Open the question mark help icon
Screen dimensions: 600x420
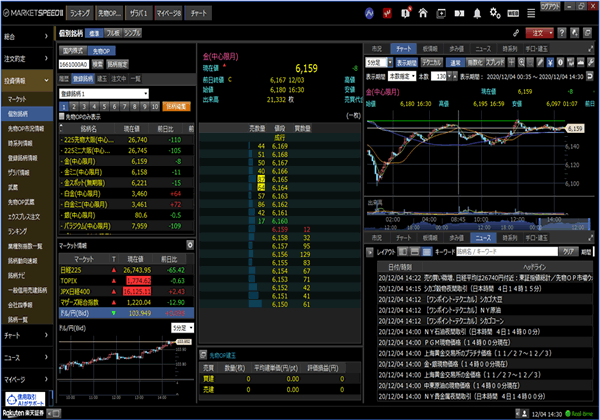[x=562, y=33]
